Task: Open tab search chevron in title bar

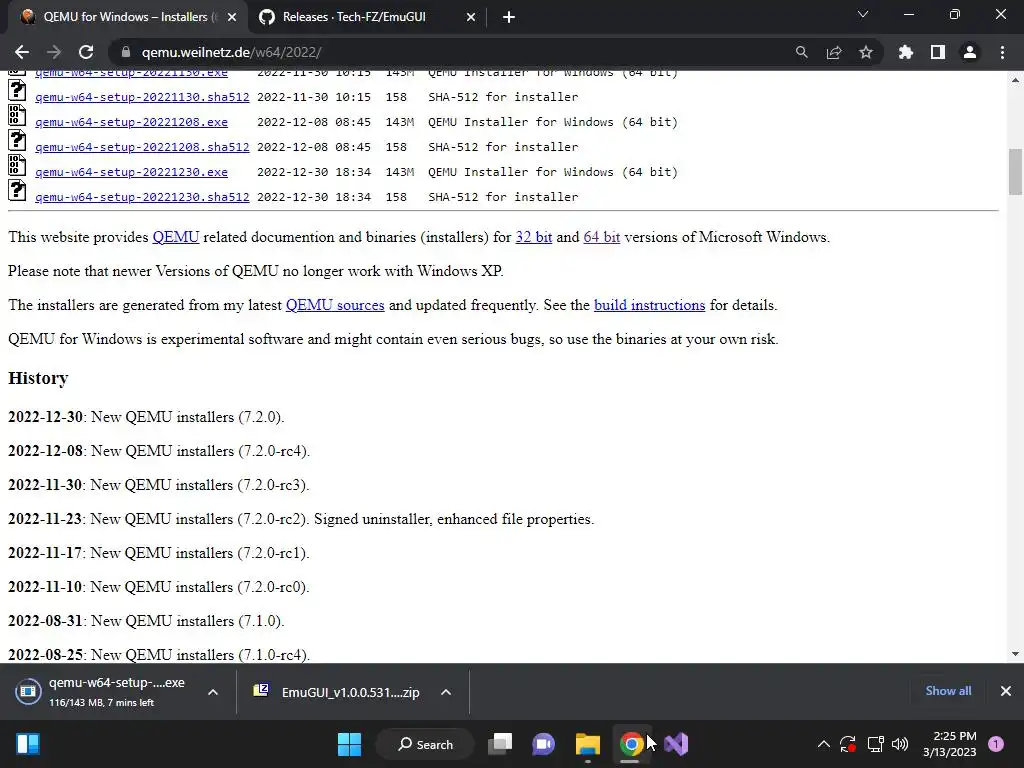Action: [863, 14]
